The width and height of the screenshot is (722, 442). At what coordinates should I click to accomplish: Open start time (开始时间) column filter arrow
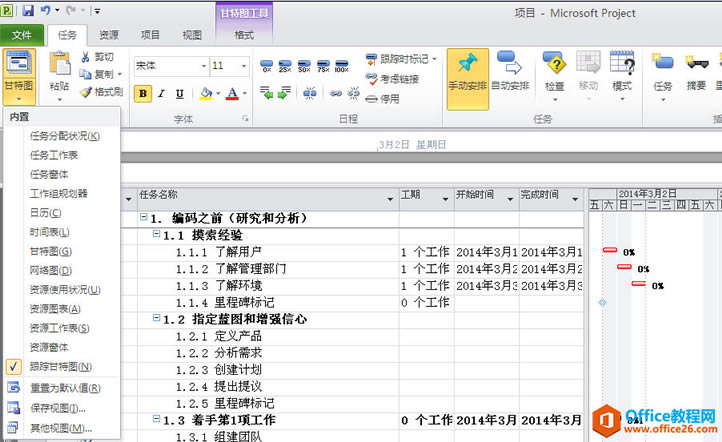510,199
